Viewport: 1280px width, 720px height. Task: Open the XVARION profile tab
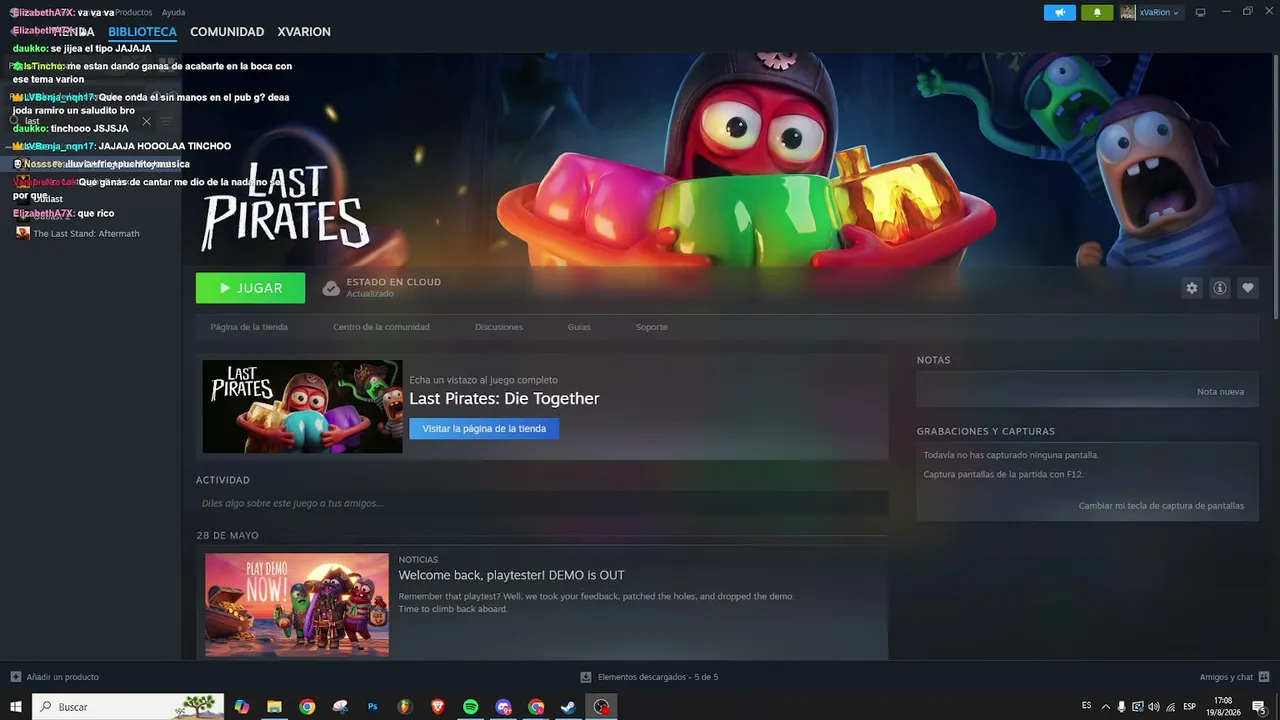point(304,32)
